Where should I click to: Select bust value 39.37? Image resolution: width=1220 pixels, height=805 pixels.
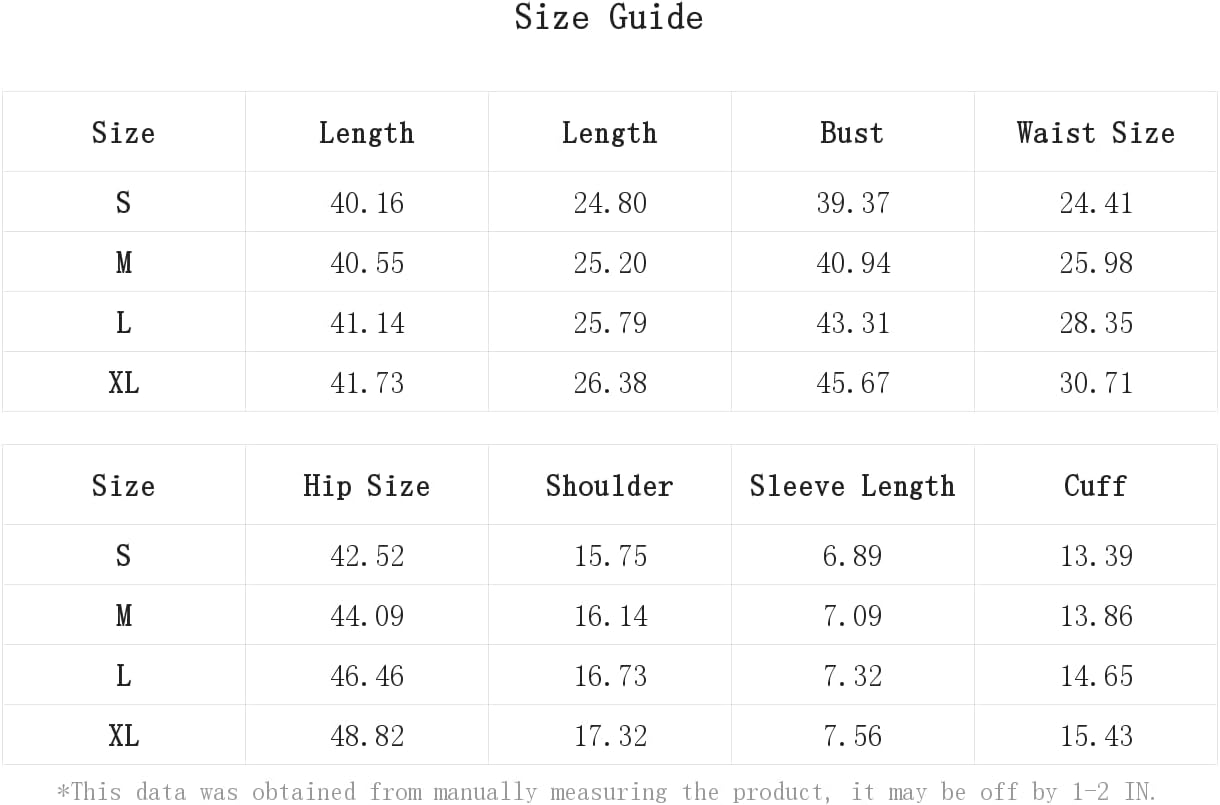click(x=853, y=203)
